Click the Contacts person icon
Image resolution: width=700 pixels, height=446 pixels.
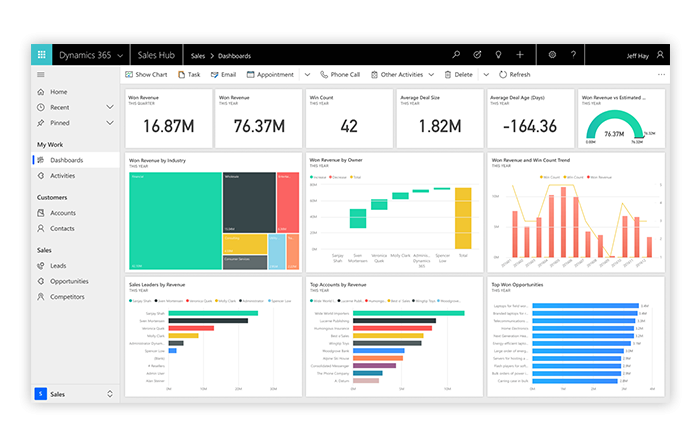(x=41, y=228)
